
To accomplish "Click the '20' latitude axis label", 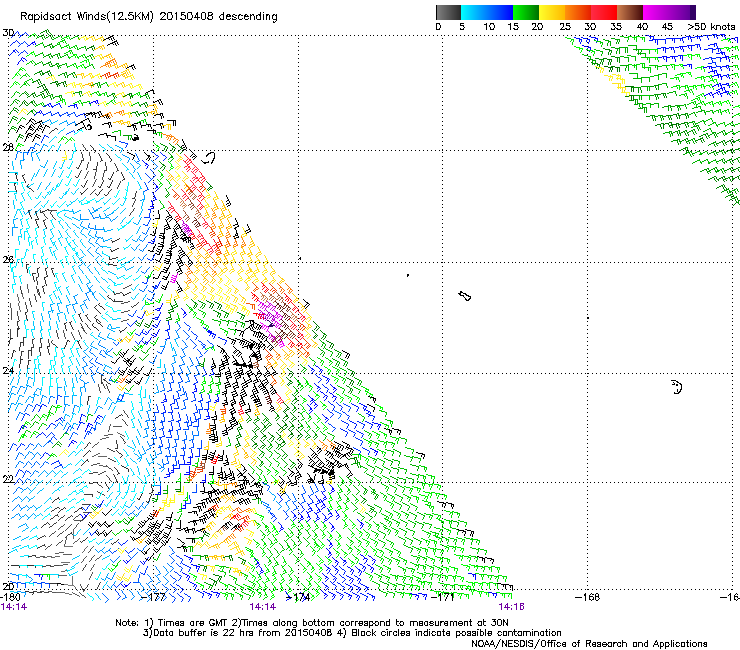I will (x=8, y=587).
